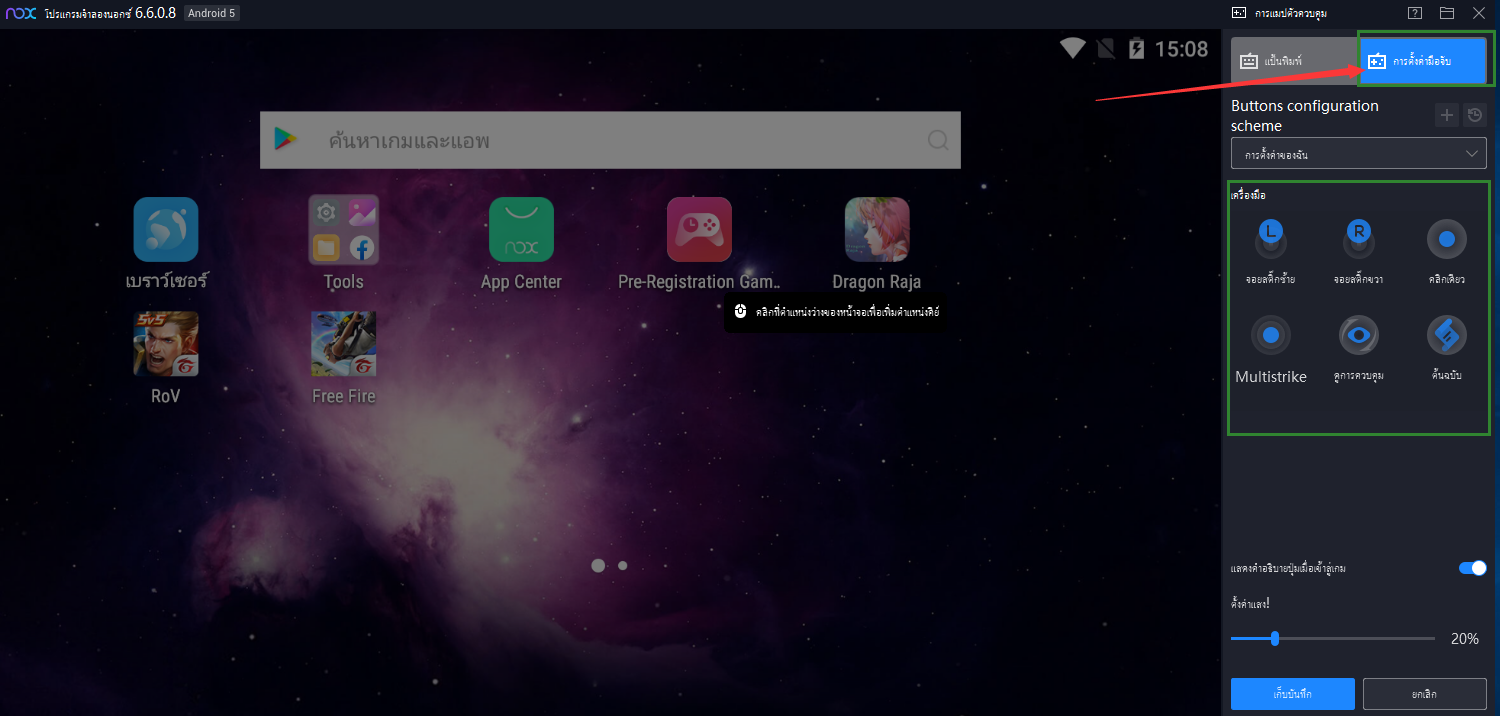
Task: Switch to the keyboard tab
Action: [x=1293, y=61]
